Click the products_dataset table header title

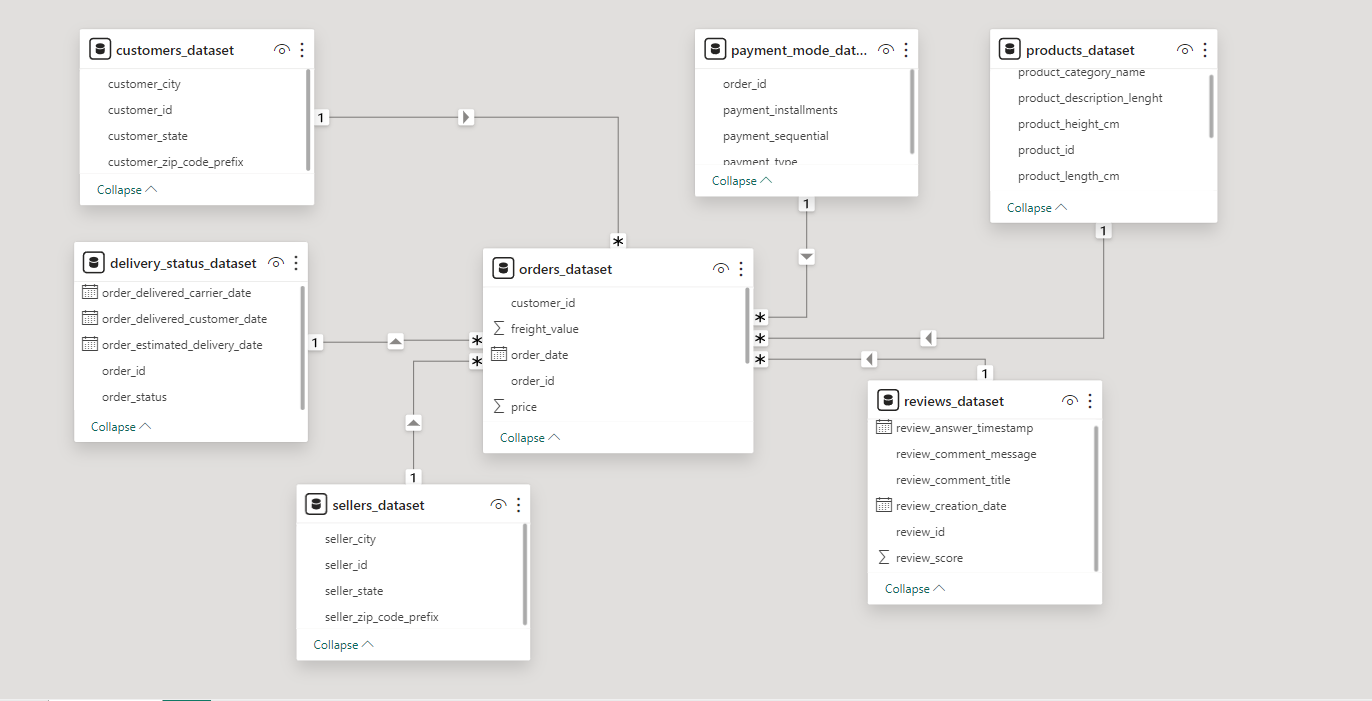(x=1080, y=50)
